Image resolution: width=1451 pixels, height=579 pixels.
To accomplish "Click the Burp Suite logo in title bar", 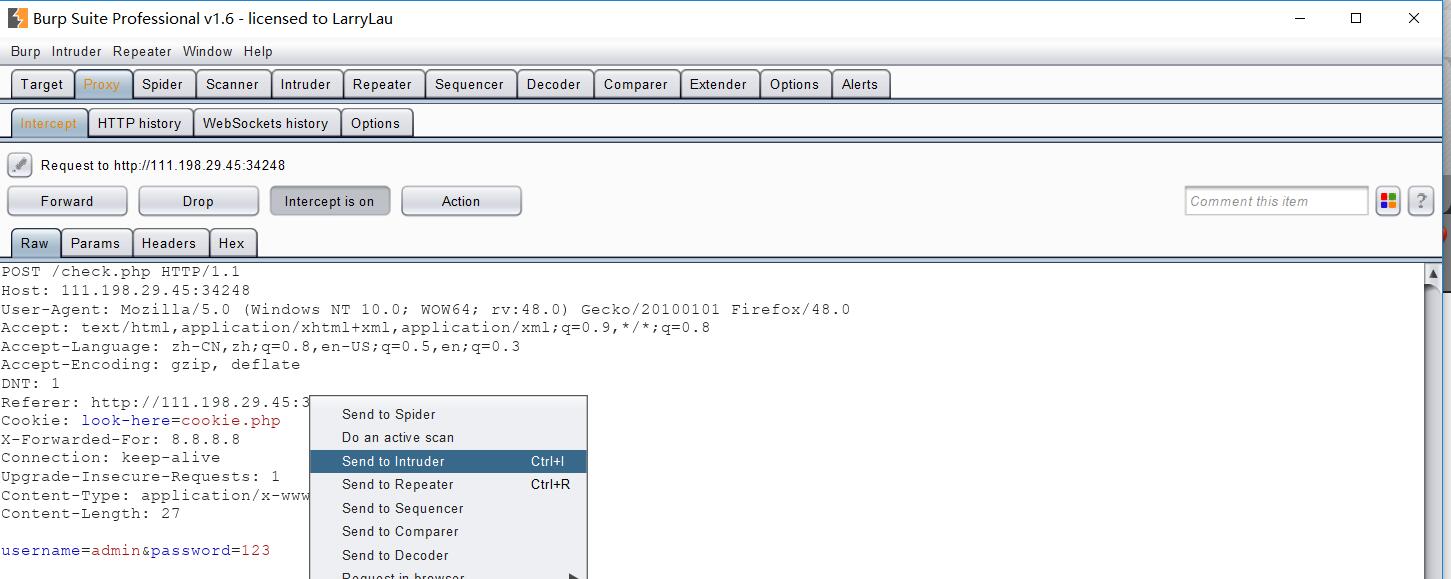I will pyautogui.click(x=17, y=18).
